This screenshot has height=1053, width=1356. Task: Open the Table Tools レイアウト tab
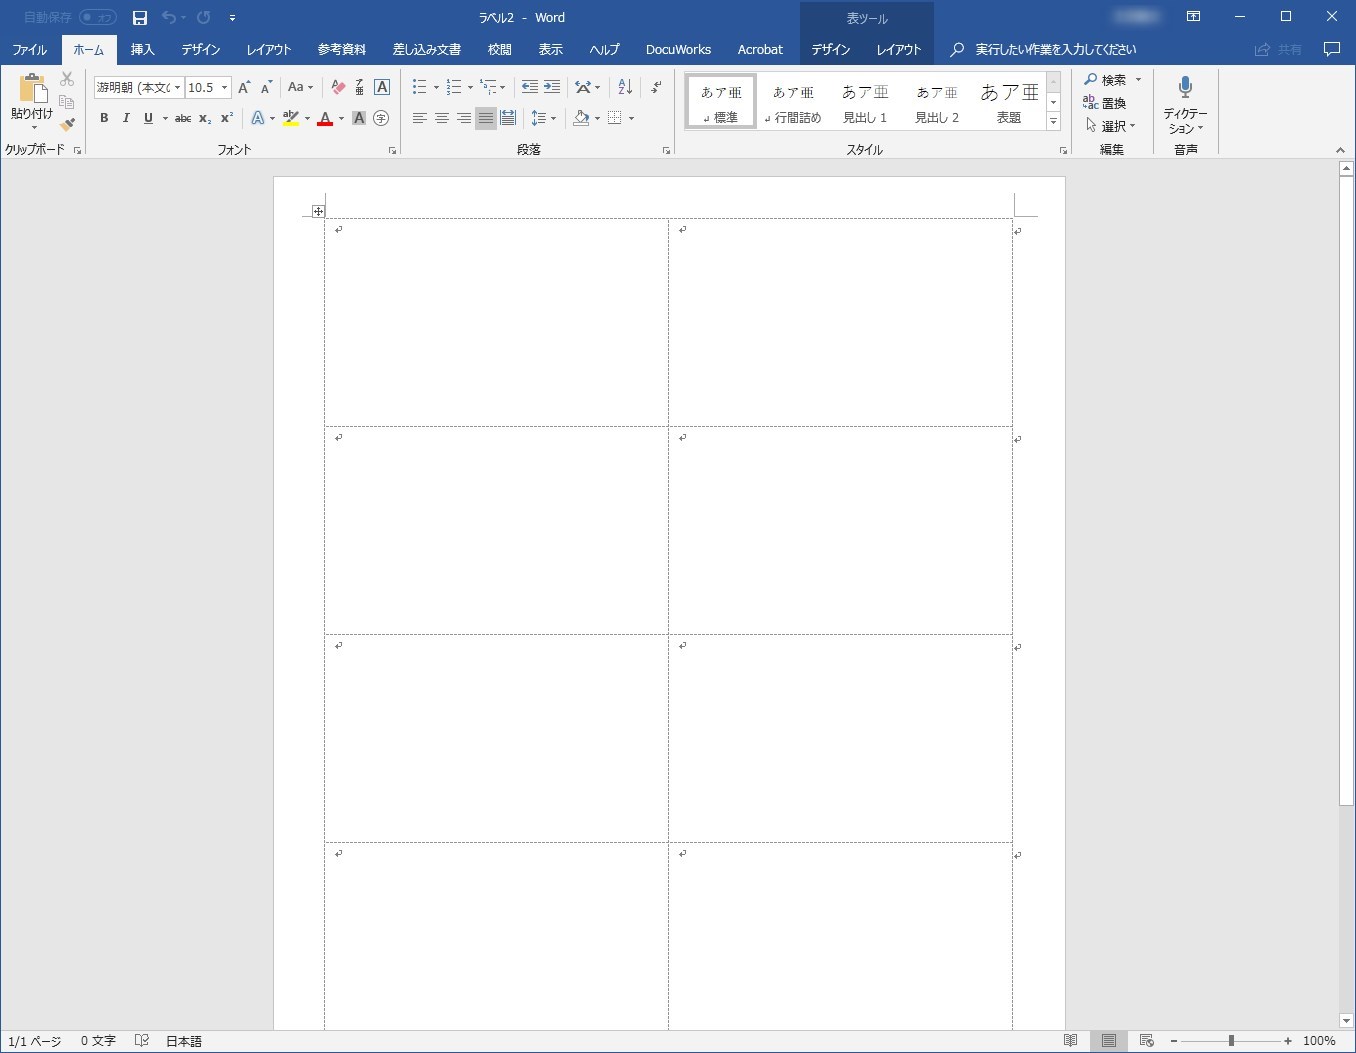(x=899, y=49)
